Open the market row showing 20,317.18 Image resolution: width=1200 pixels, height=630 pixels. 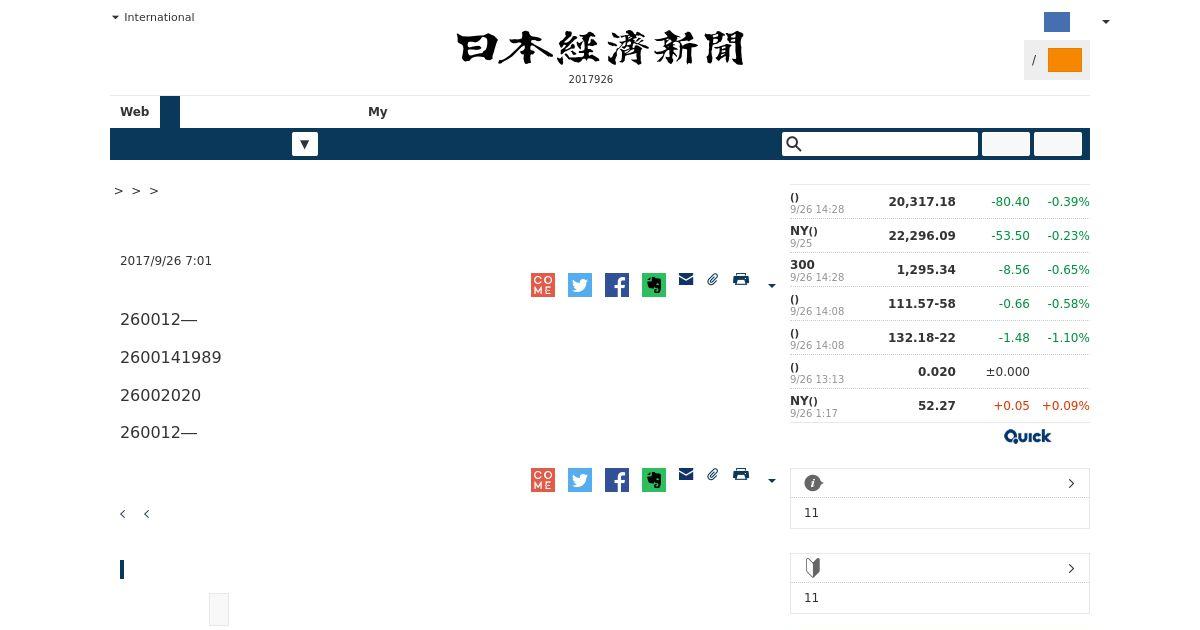coord(940,202)
